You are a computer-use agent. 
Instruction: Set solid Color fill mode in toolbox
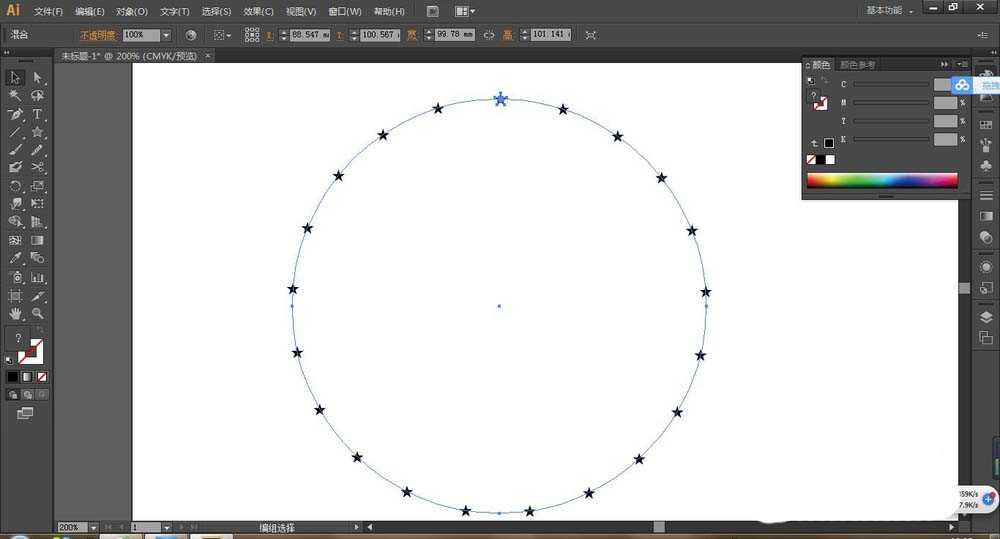point(13,377)
